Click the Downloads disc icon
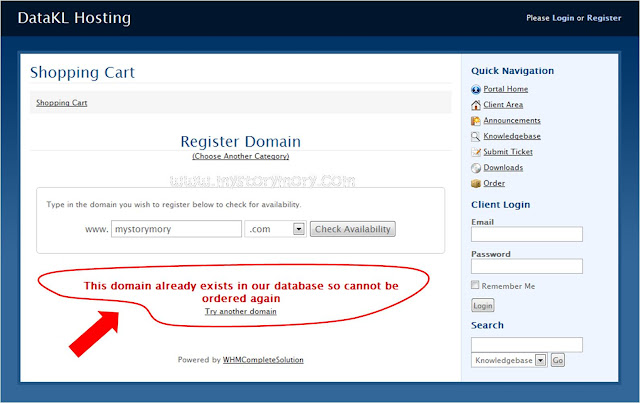 [x=476, y=168]
